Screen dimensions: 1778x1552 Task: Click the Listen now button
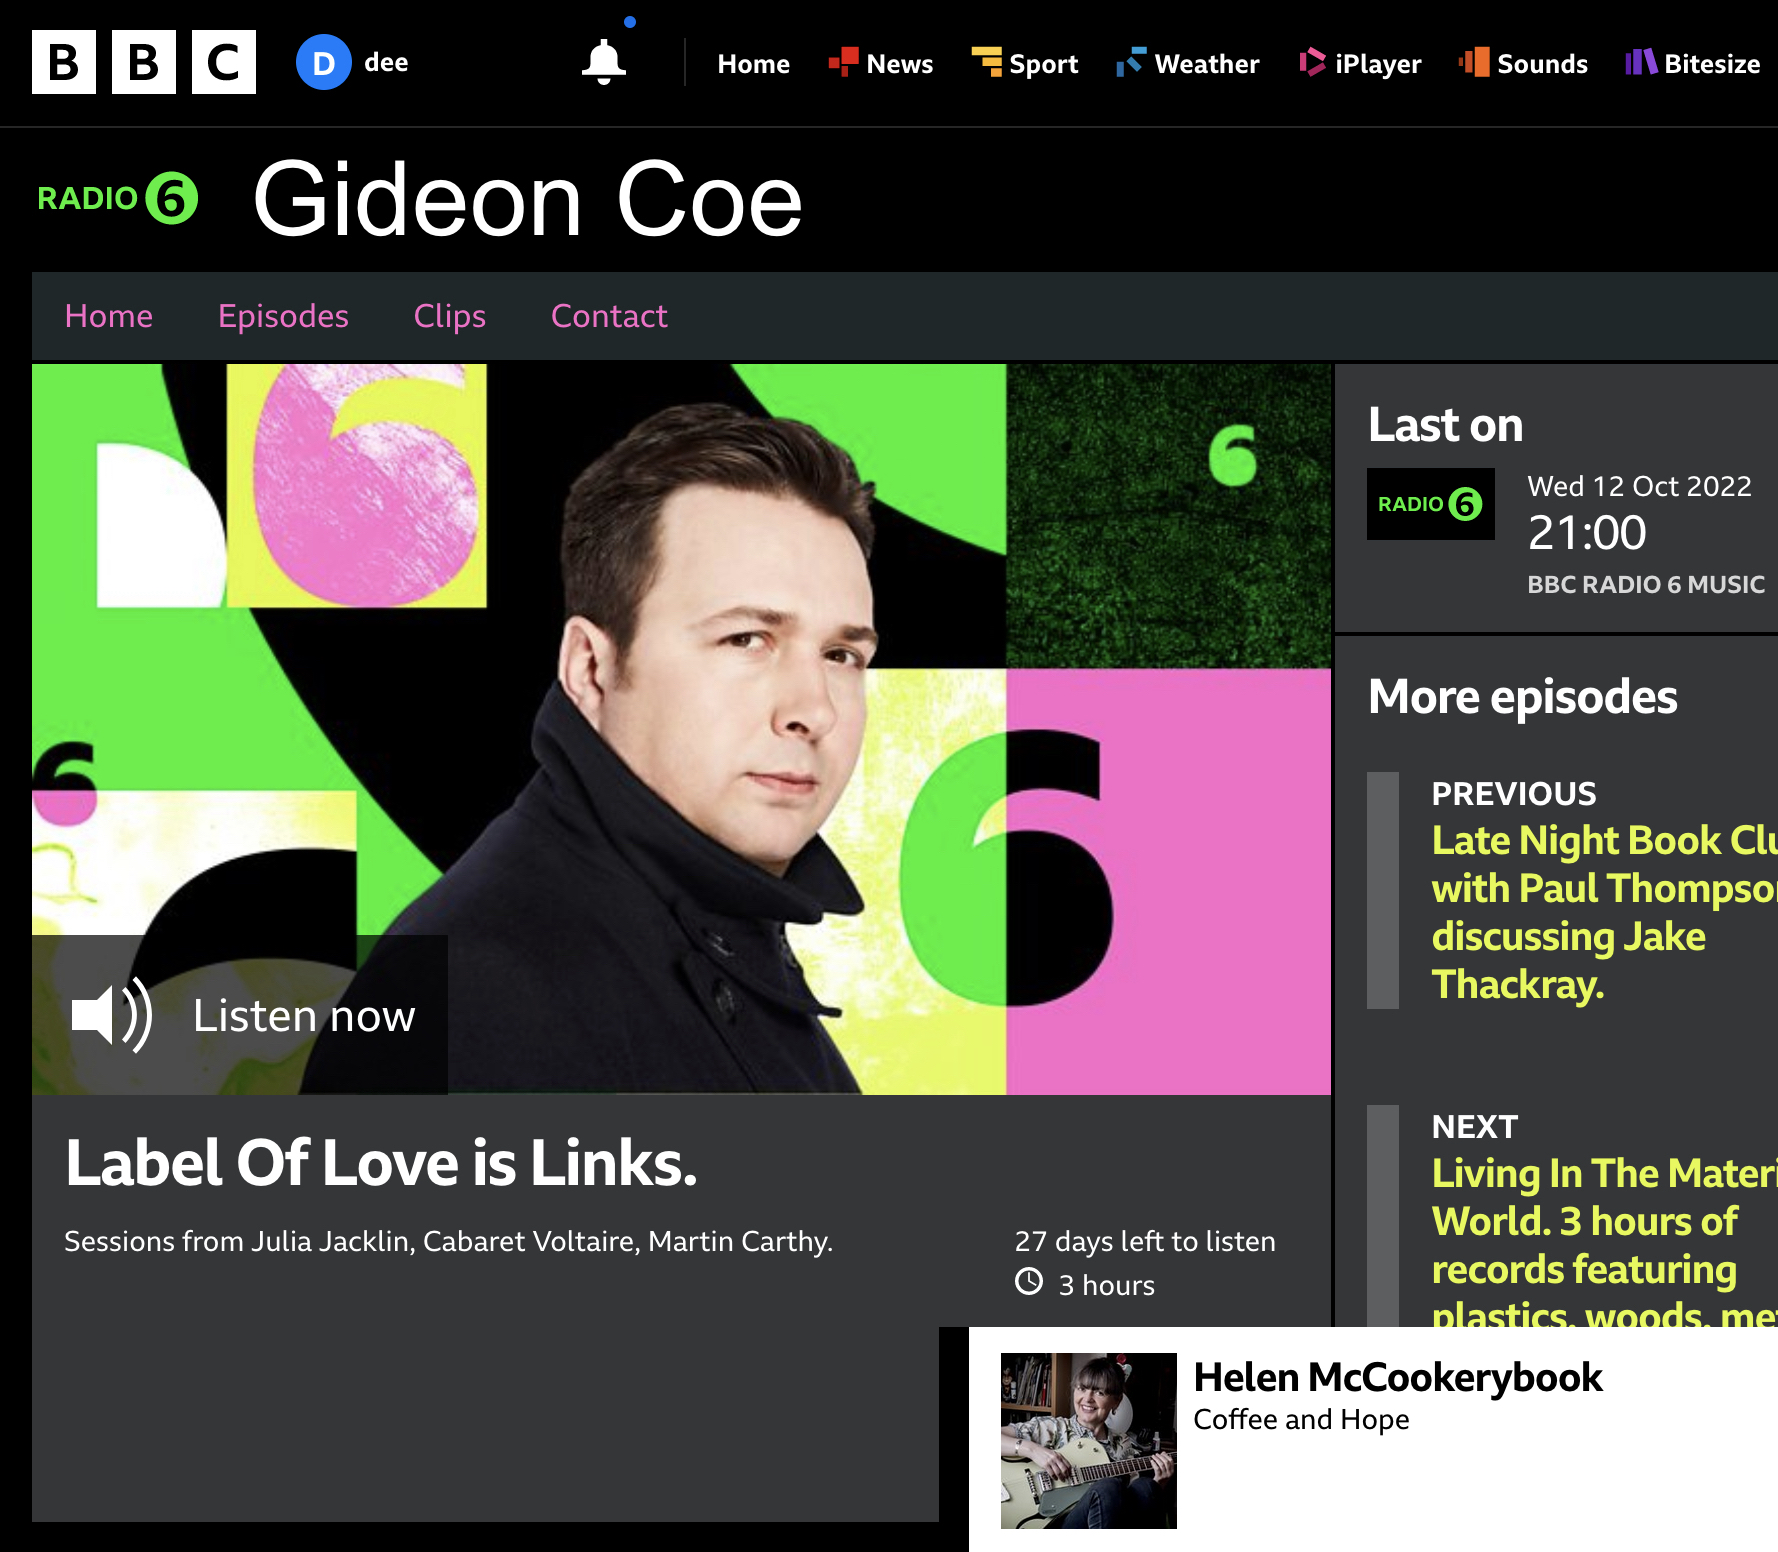240,1015
